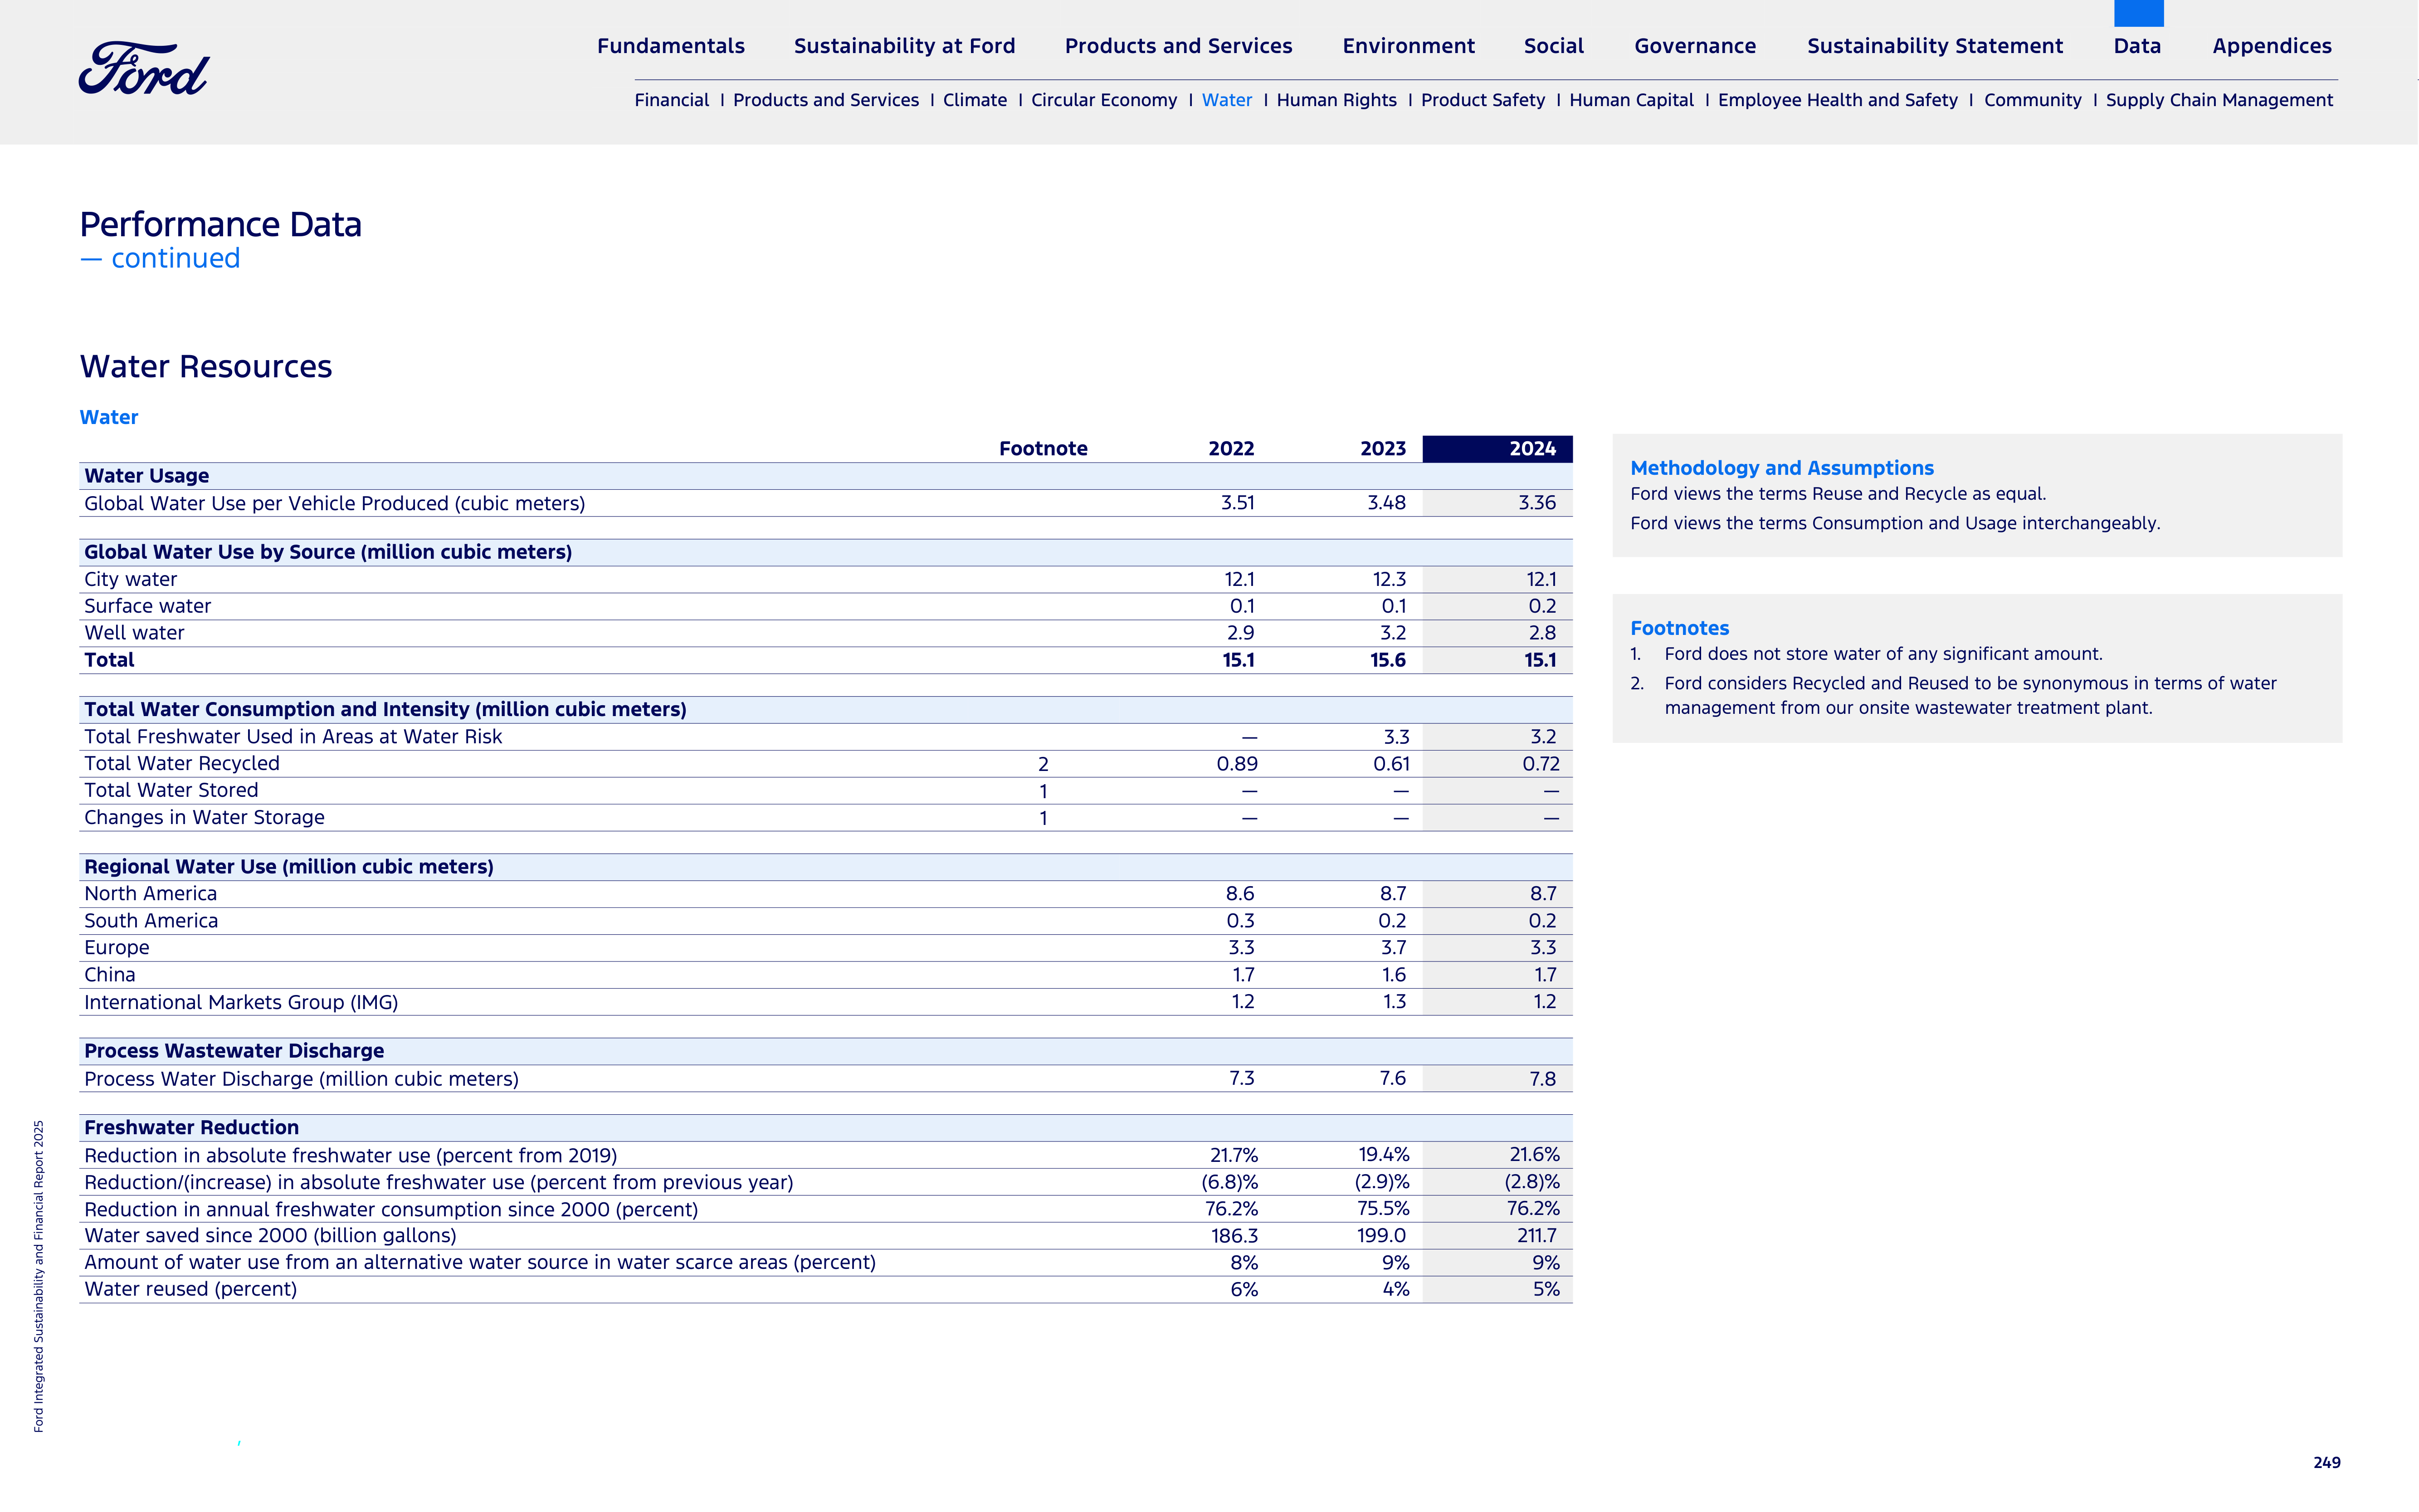Select the Water Resources heading
This screenshot has width=2419, height=1512.
(x=205, y=367)
